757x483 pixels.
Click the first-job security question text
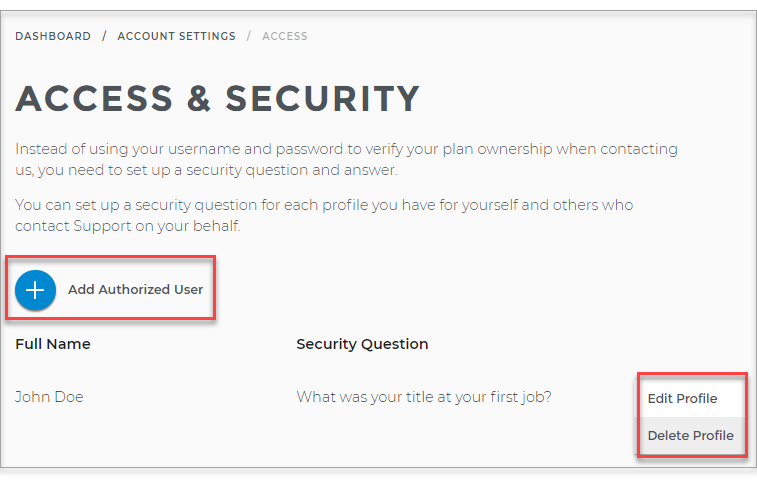click(x=424, y=397)
